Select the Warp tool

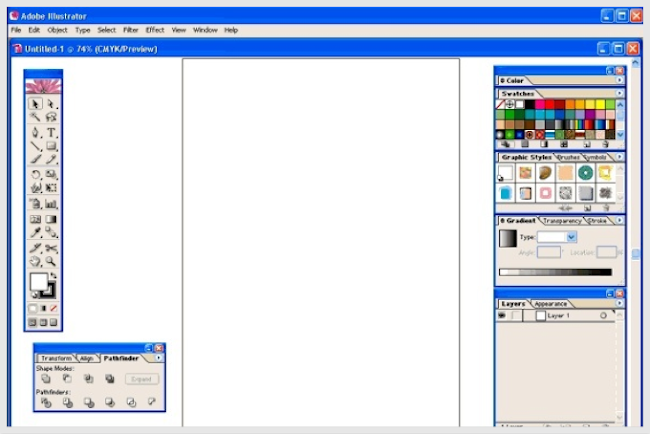pos(35,188)
